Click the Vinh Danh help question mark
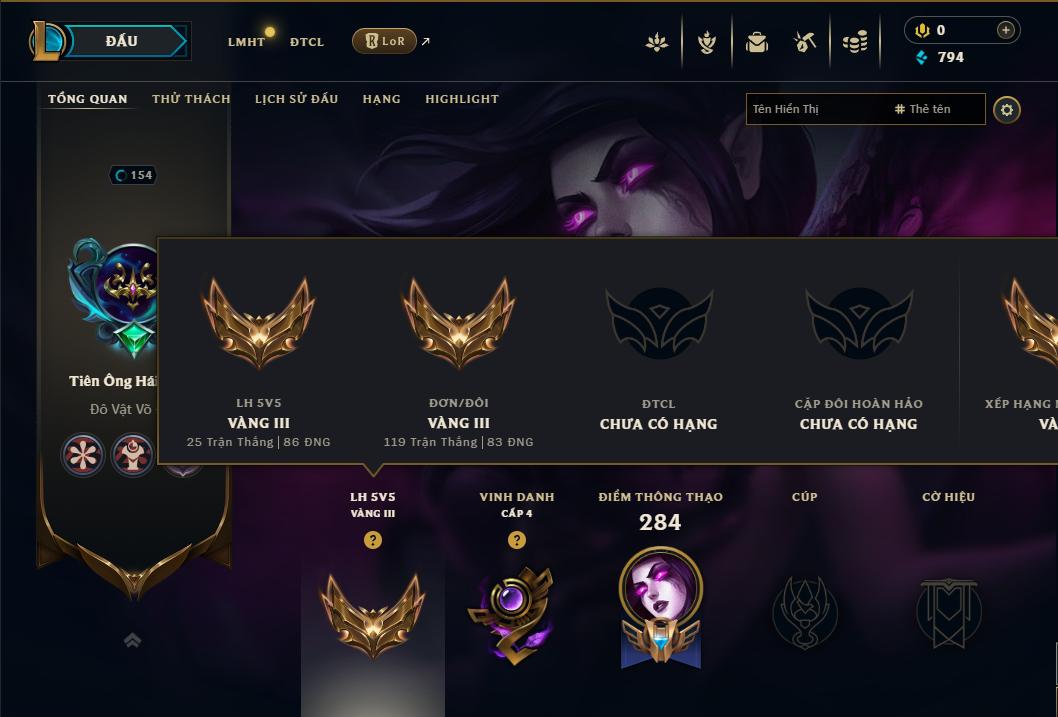This screenshot has height=717, width=1058. 517,540
